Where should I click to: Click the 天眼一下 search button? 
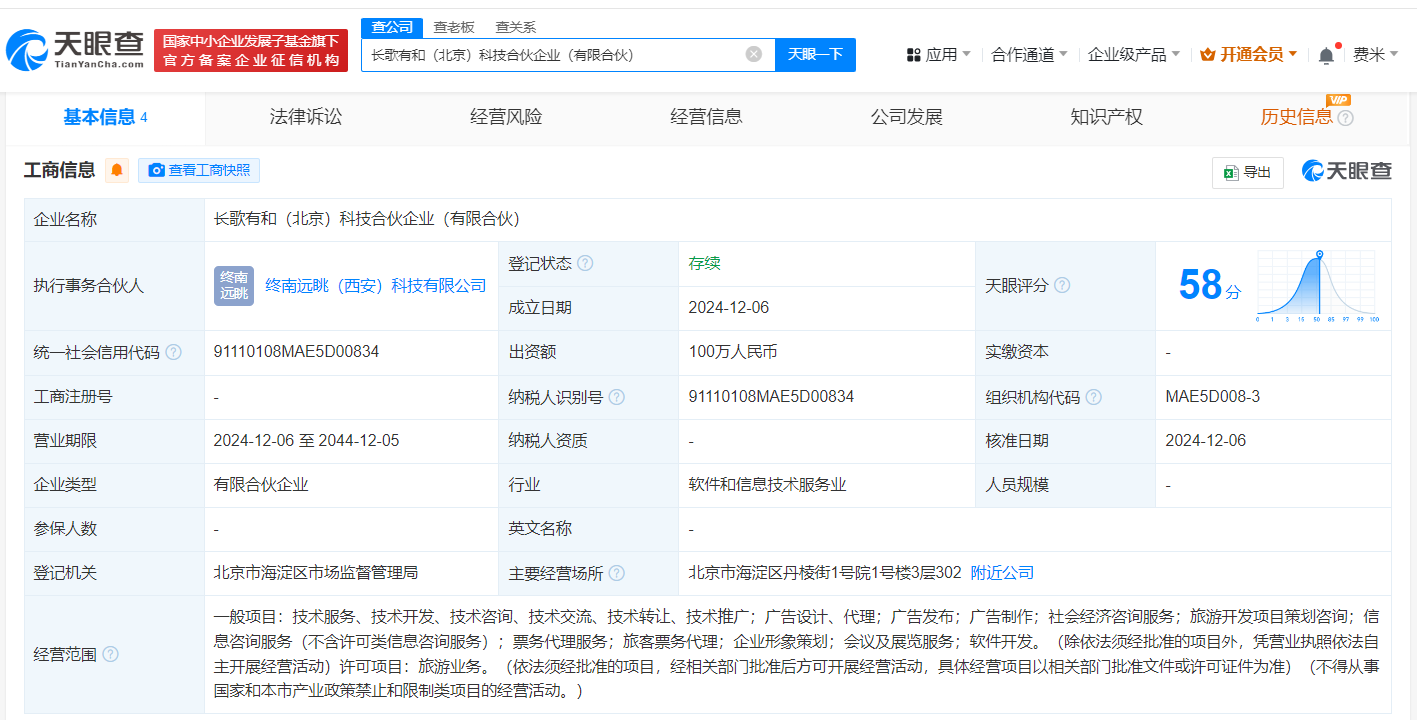click(815, 54)
